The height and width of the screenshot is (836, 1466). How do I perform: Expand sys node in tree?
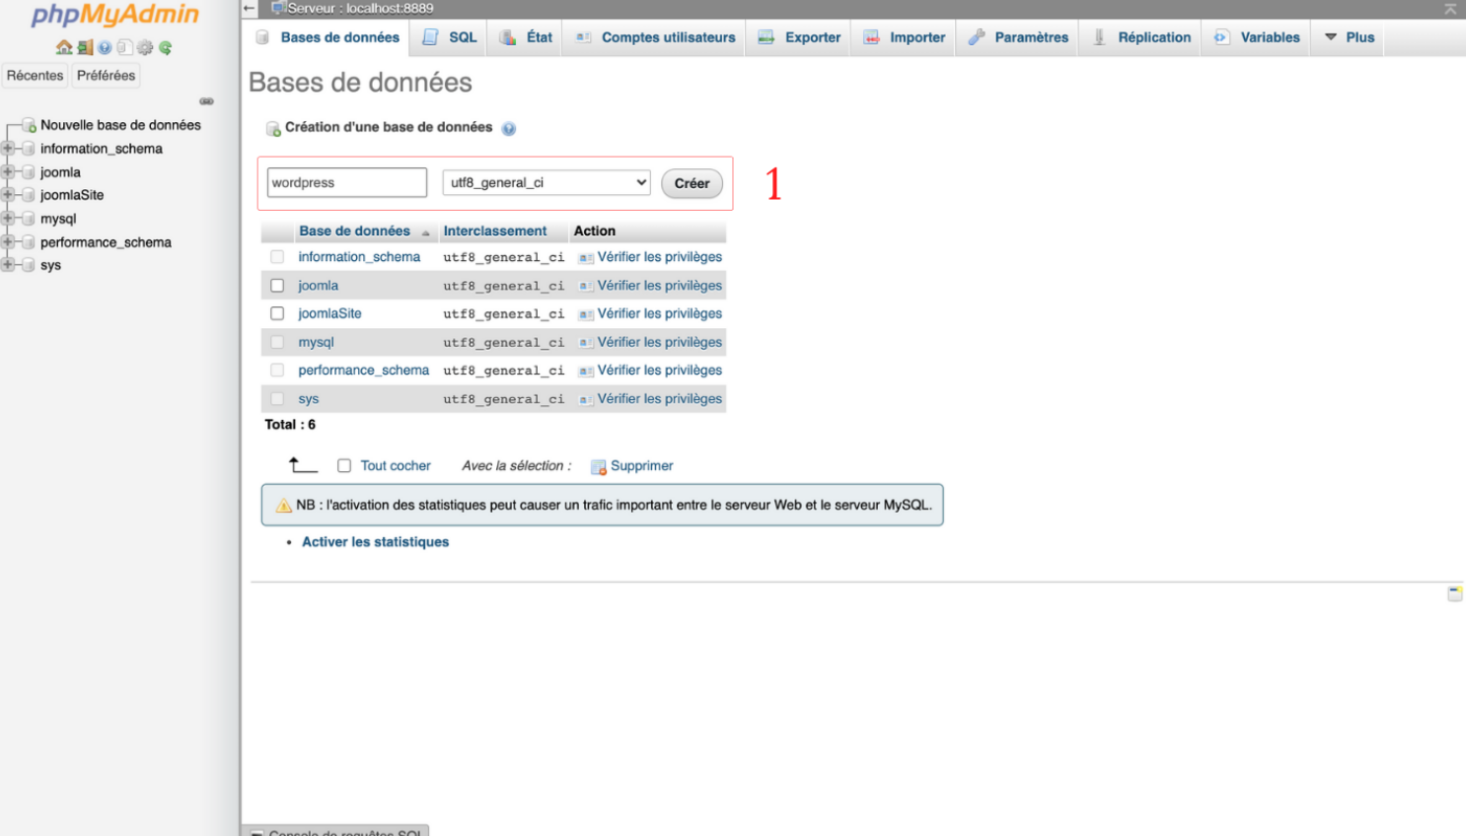click(x=8, y=265)
